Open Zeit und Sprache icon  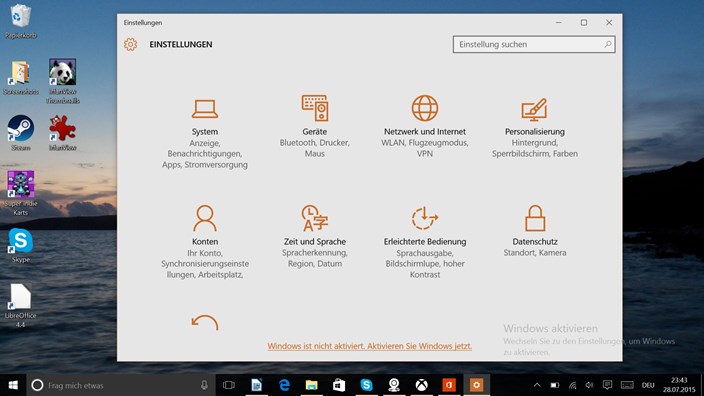tap(314, 218)
